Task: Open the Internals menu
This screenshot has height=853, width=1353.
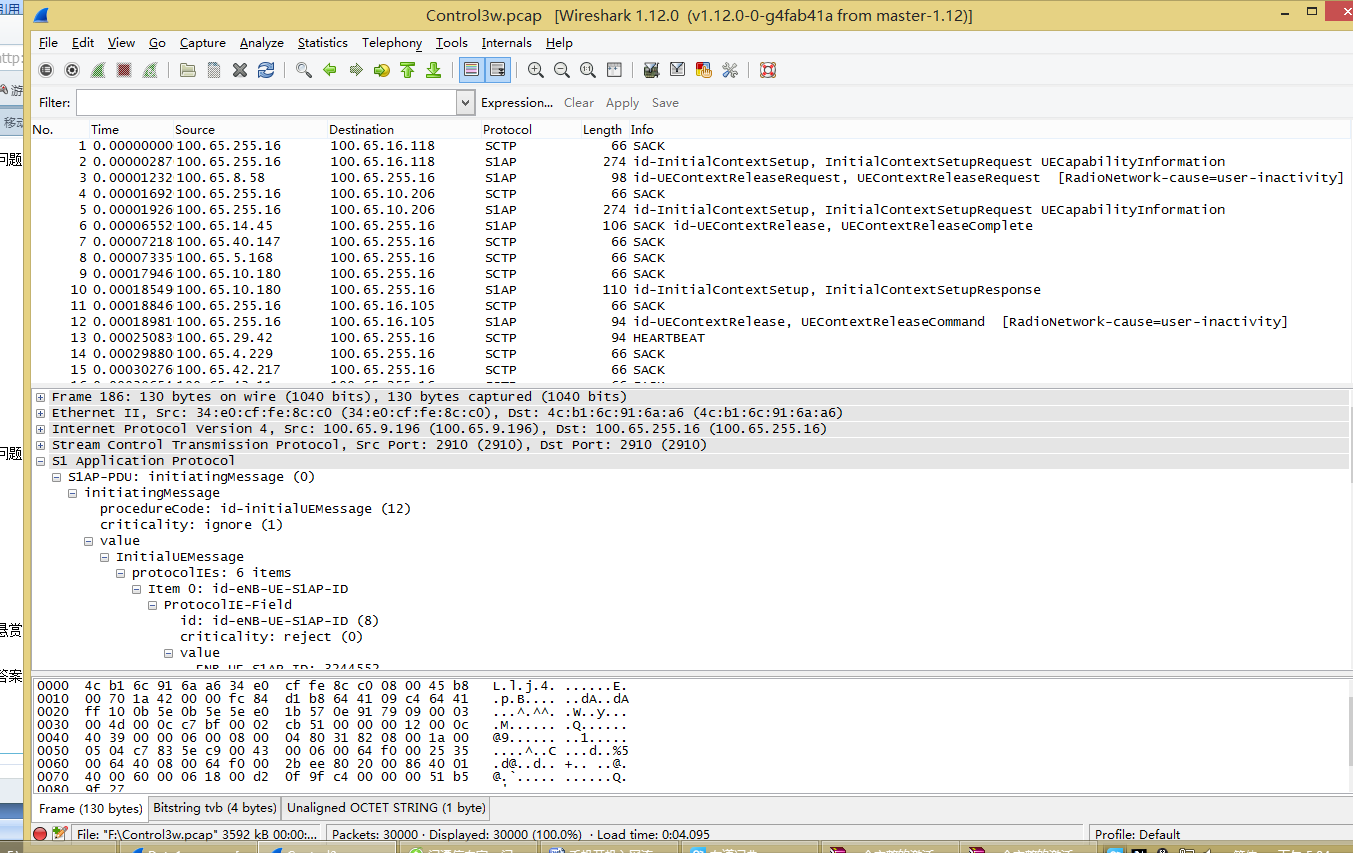Action: point(507,43)
